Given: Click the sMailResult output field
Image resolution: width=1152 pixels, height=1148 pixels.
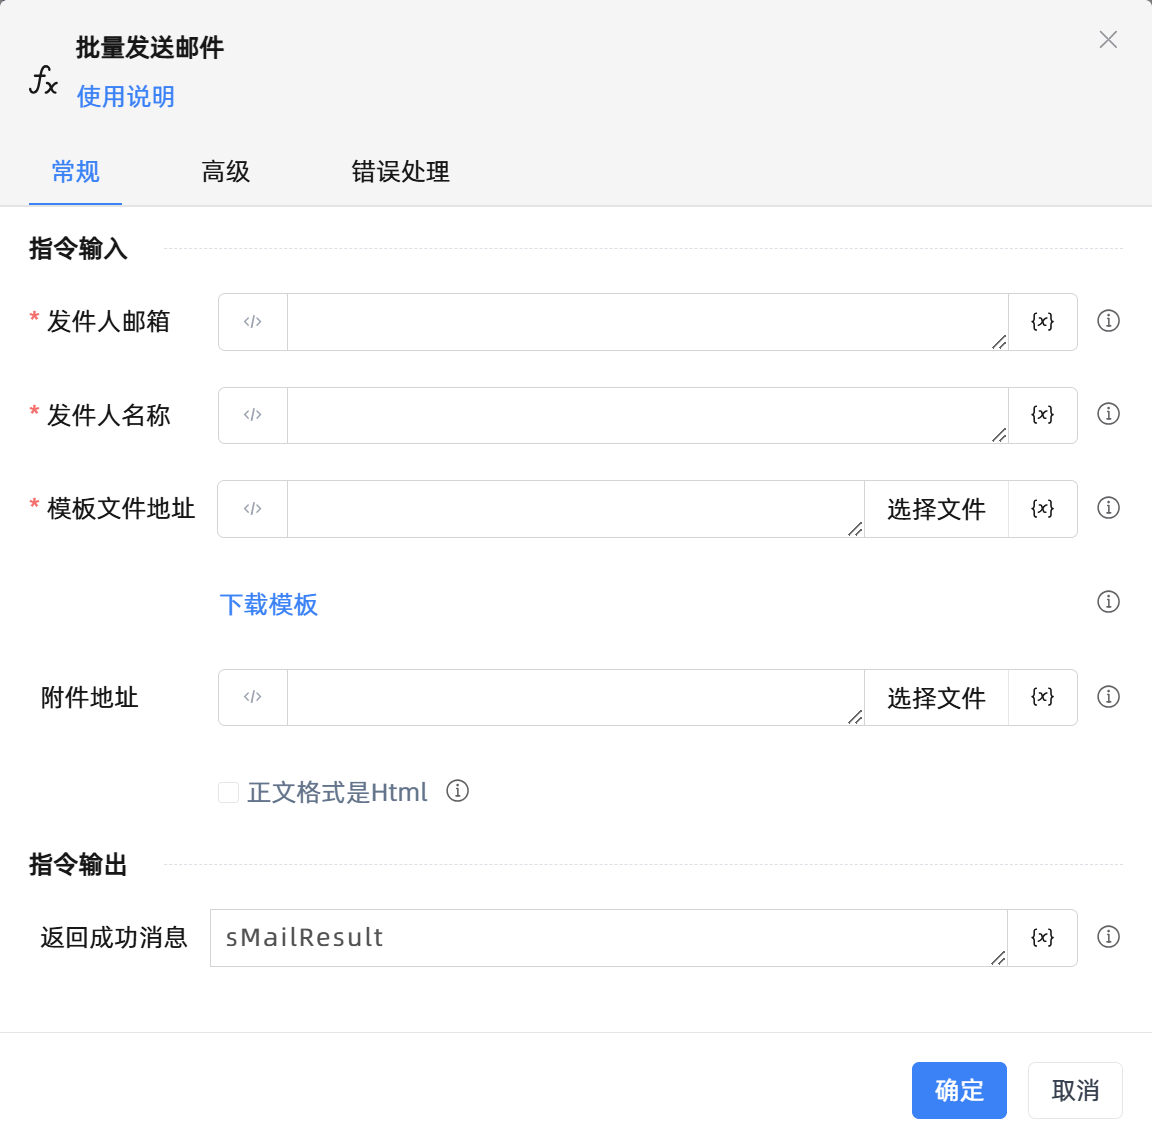Looking at the screenshot, I should click(608, 938).
